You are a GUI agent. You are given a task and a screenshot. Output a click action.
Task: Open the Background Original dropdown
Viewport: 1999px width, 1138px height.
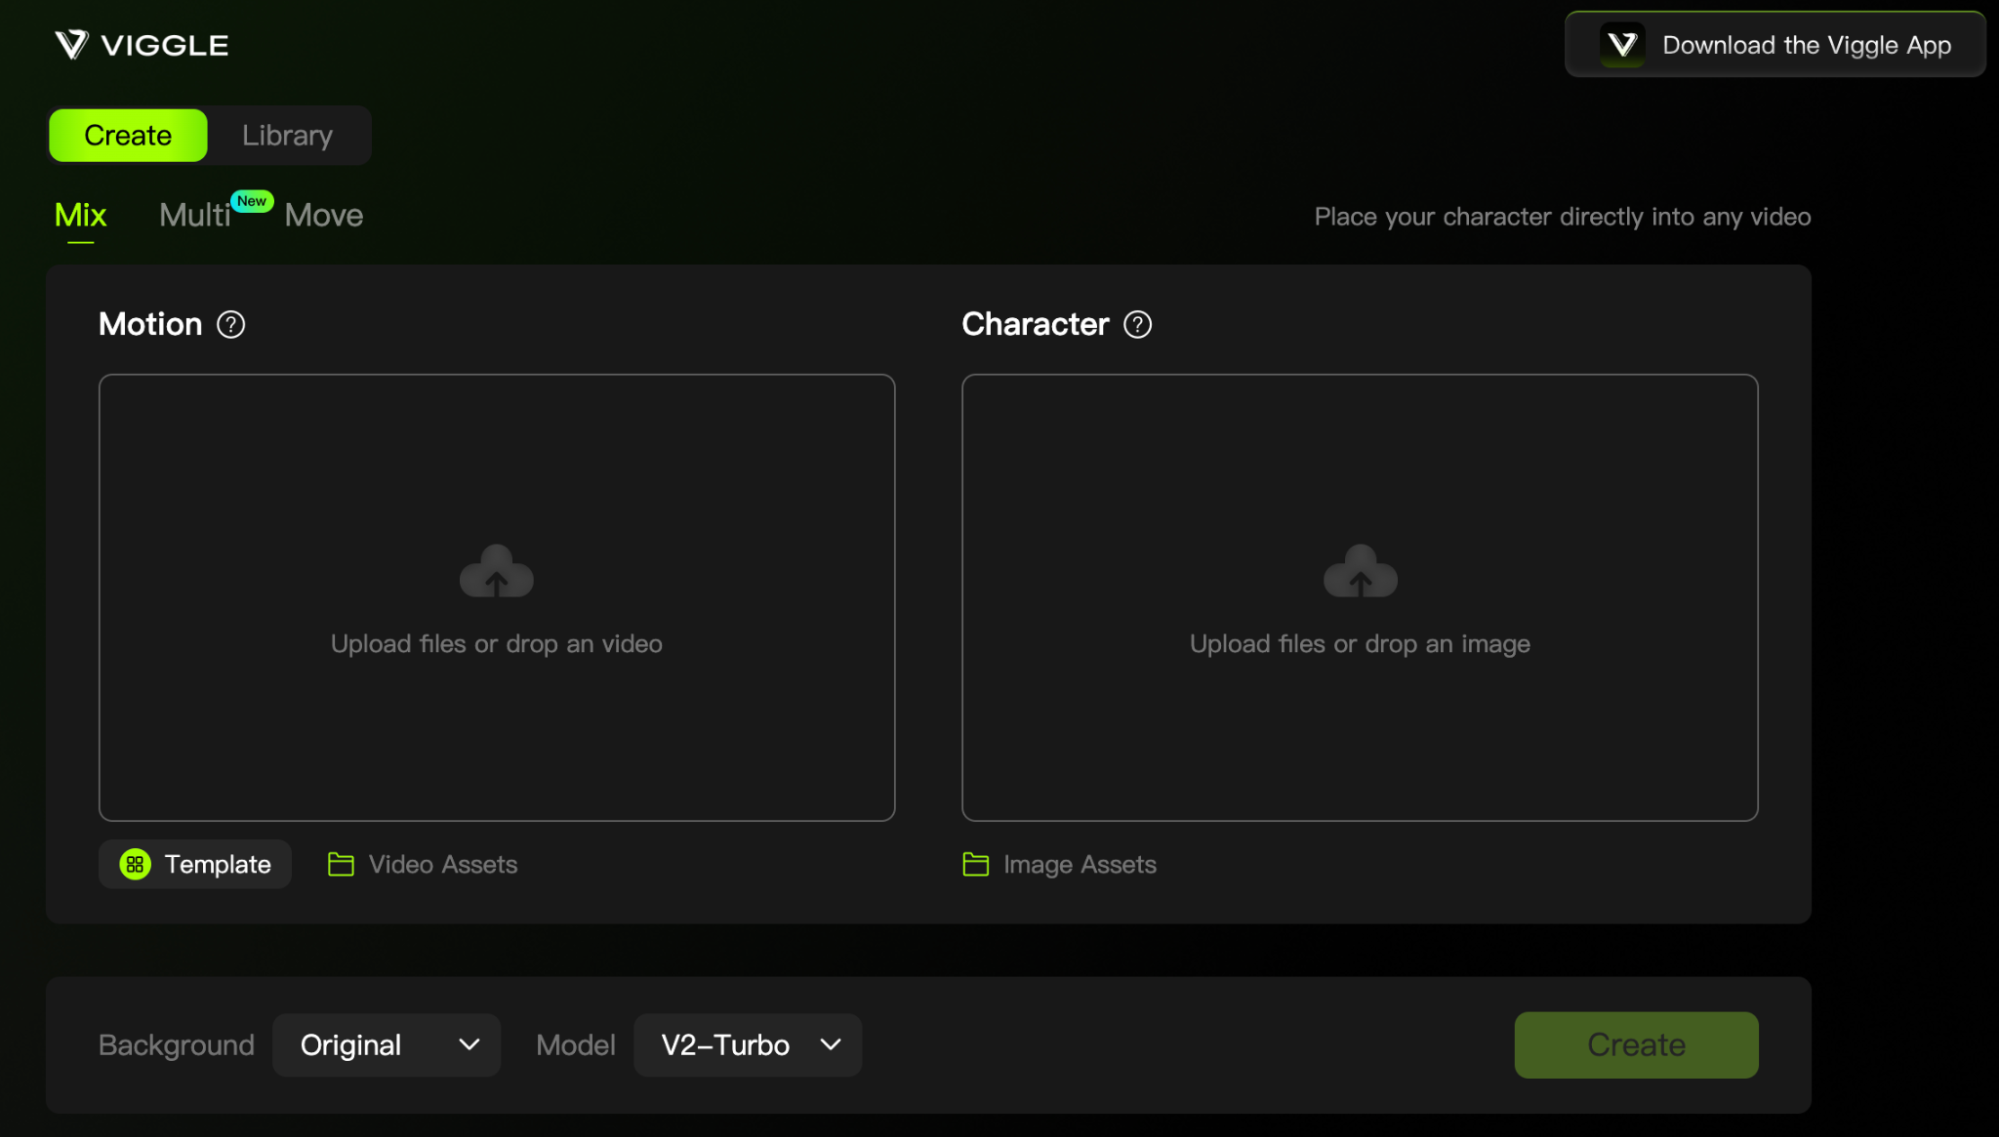click(x=386, y=1045)
